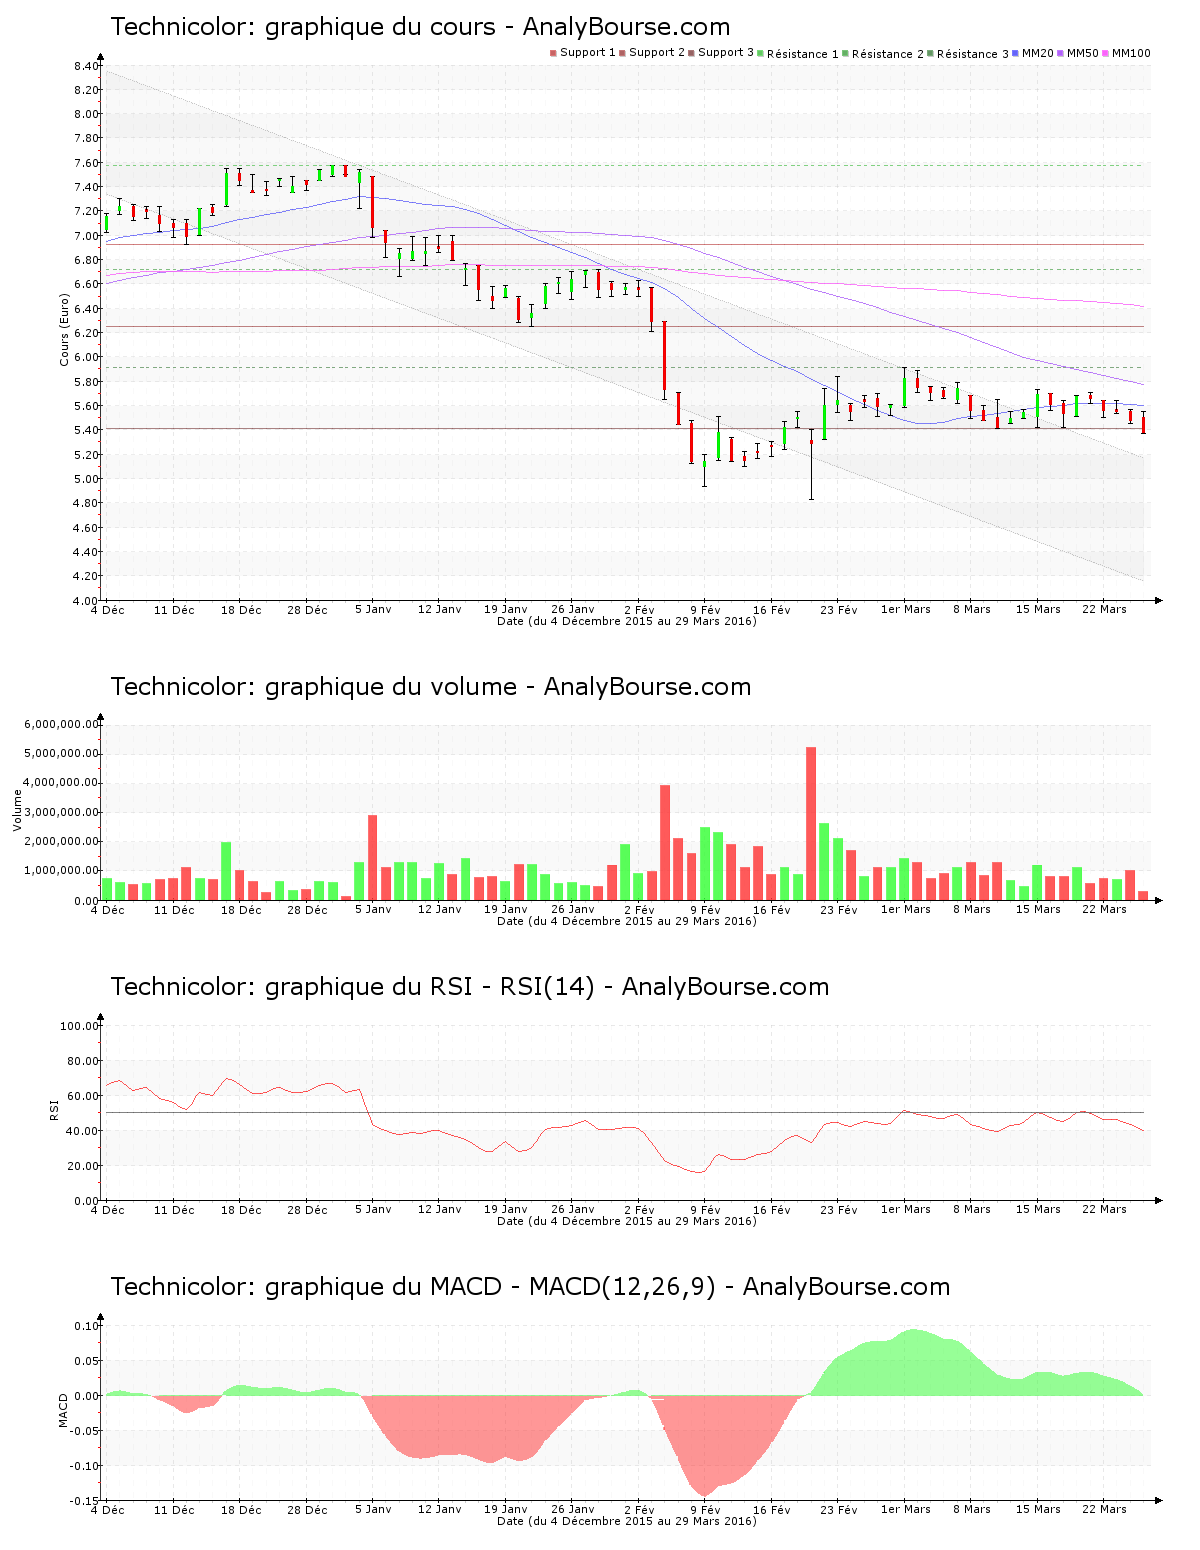
Task: Click the RSI(14) chart title
Action: pyautogui.click(x=470, y=987)
